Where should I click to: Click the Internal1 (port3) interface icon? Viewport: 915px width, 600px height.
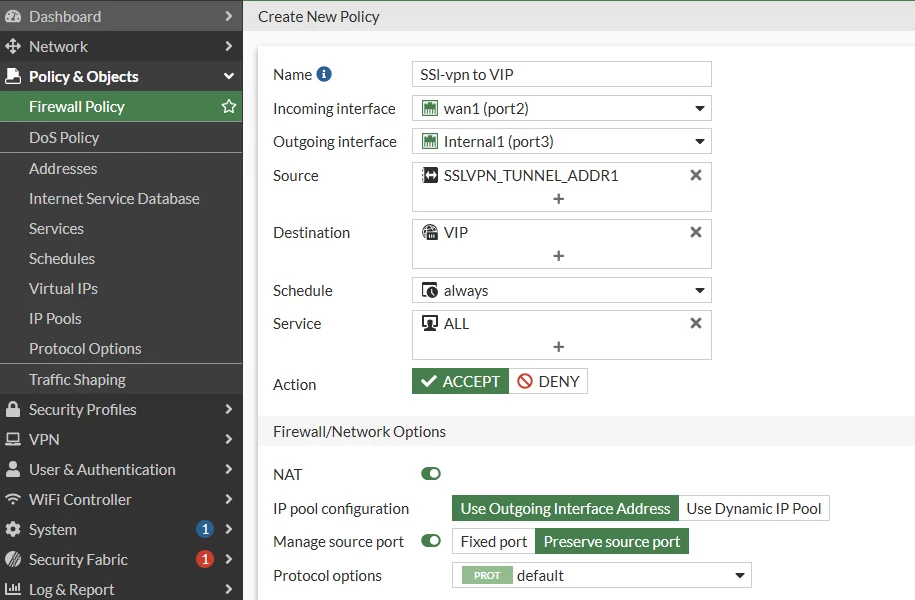pyautogui.click(x=430, y=141)
